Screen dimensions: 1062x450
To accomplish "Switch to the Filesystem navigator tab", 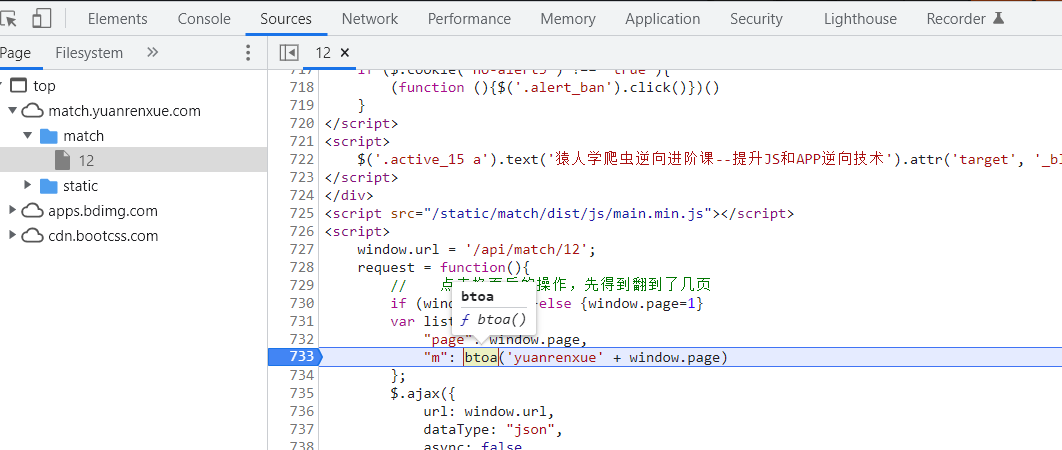I will click(89, 53).
